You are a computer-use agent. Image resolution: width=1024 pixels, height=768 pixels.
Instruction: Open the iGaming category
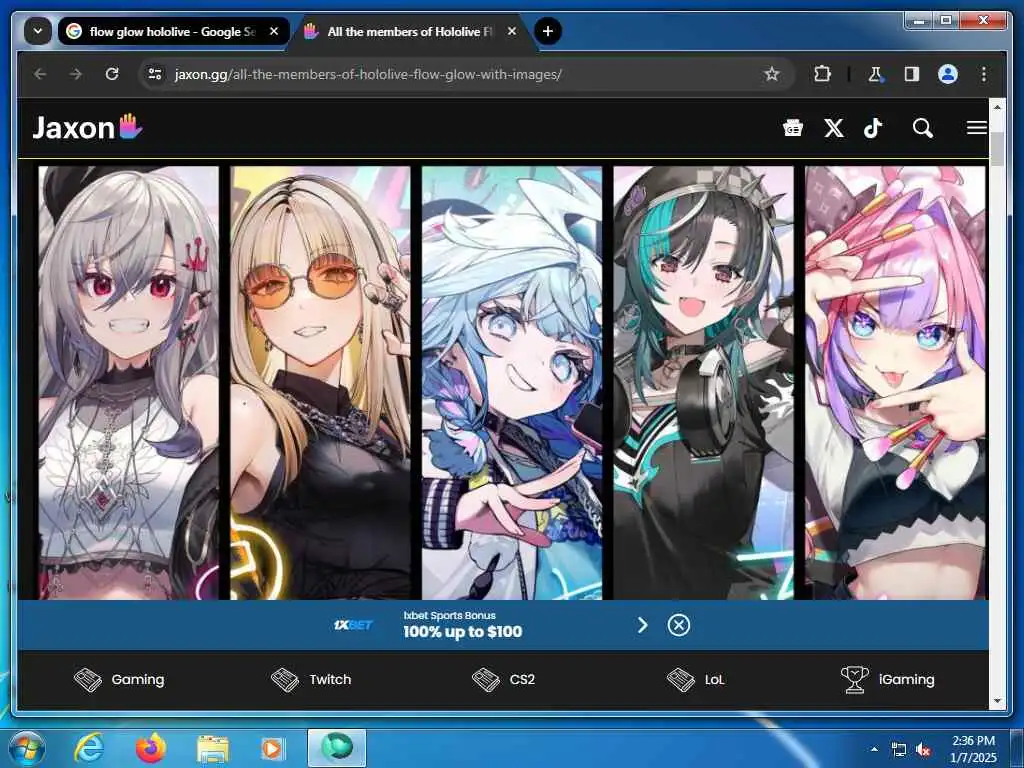tap(888, 679)
